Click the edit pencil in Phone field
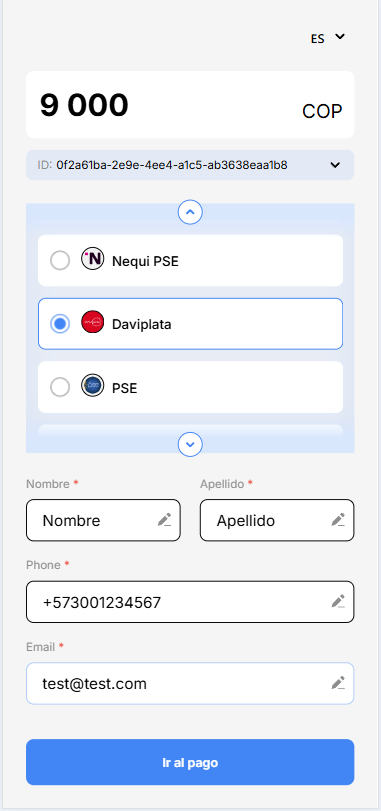 tap(338, 602)
